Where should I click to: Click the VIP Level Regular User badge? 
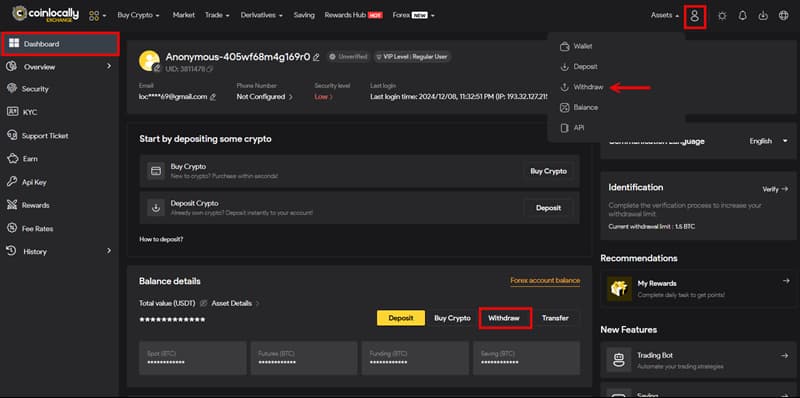(413, 57)
